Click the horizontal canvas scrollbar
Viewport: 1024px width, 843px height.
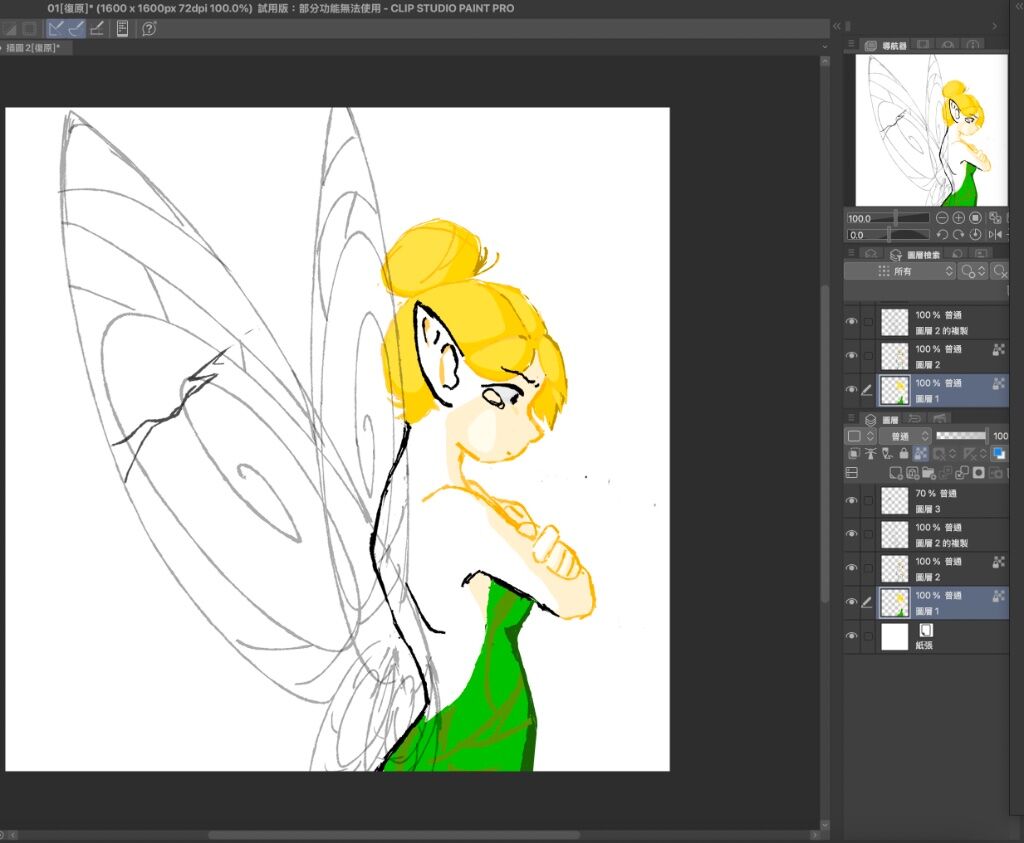[x=394, y=835]
